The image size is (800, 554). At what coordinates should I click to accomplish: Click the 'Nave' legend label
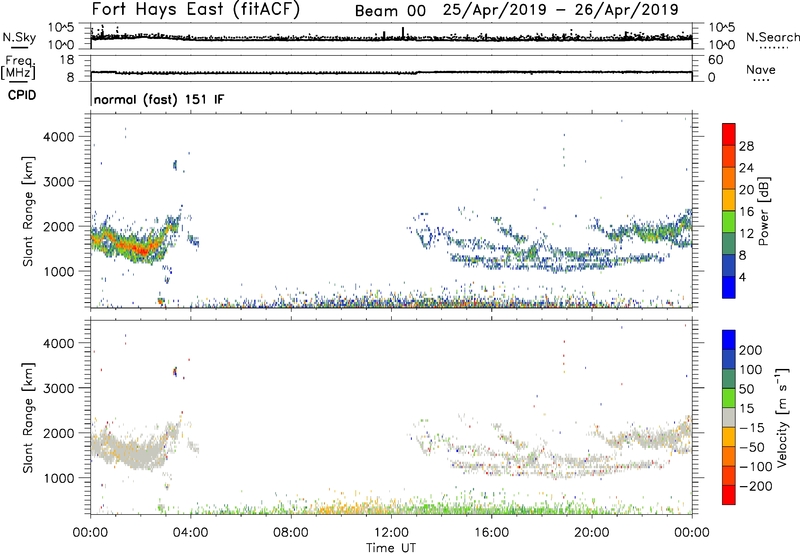click(x=761, y=70)
